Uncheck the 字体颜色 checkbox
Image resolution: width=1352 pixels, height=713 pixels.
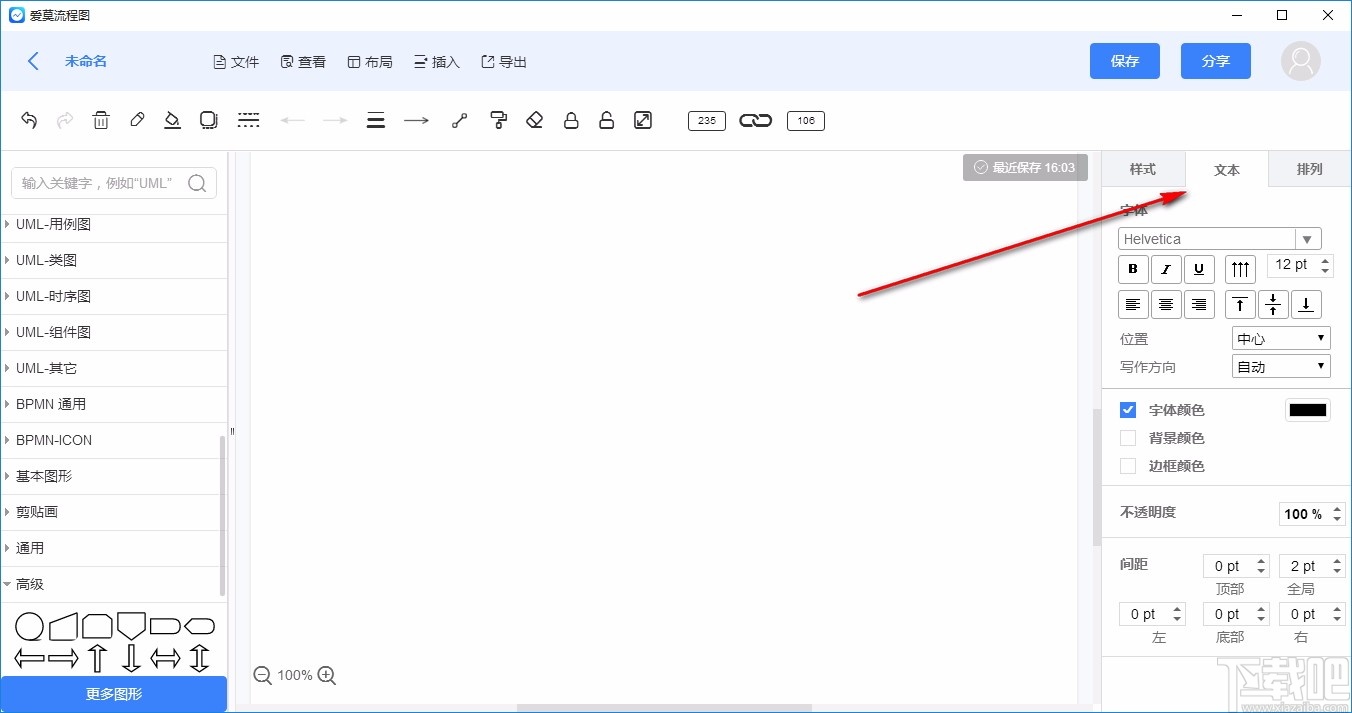pos(1128,410)
